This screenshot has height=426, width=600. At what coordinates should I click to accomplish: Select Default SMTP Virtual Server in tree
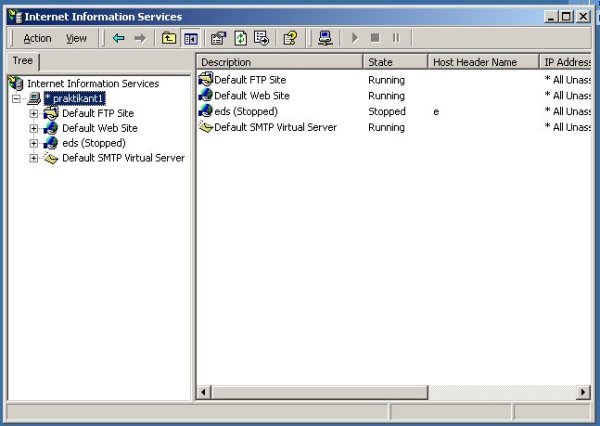coord(123,158)
